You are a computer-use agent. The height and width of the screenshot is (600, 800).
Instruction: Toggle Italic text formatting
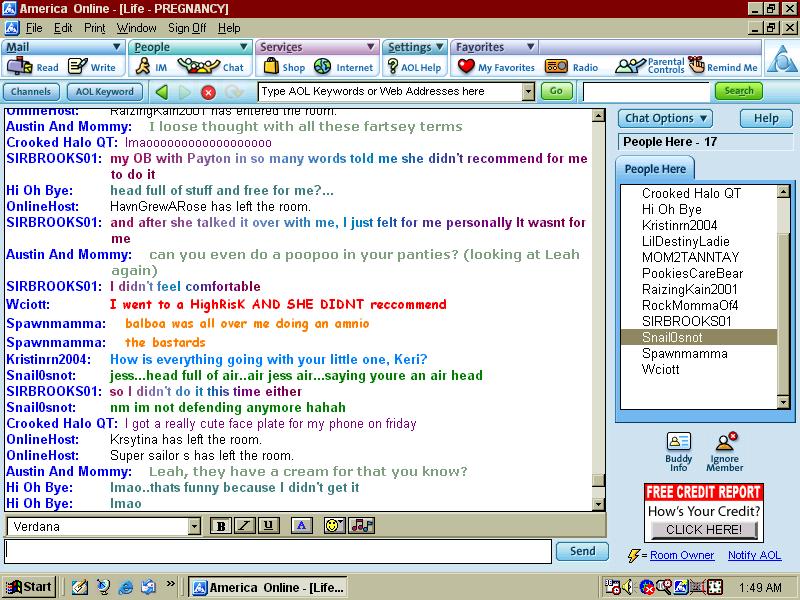(x=245, y=526)
